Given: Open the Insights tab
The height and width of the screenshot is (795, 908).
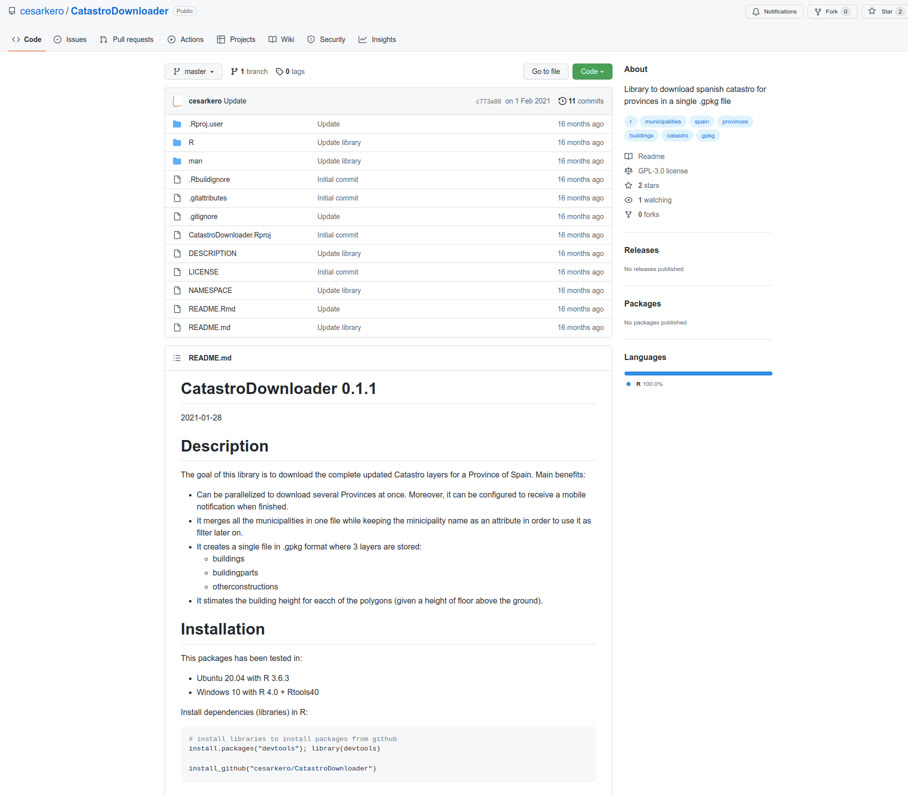Looking at the screenshot, I should 377,39.
